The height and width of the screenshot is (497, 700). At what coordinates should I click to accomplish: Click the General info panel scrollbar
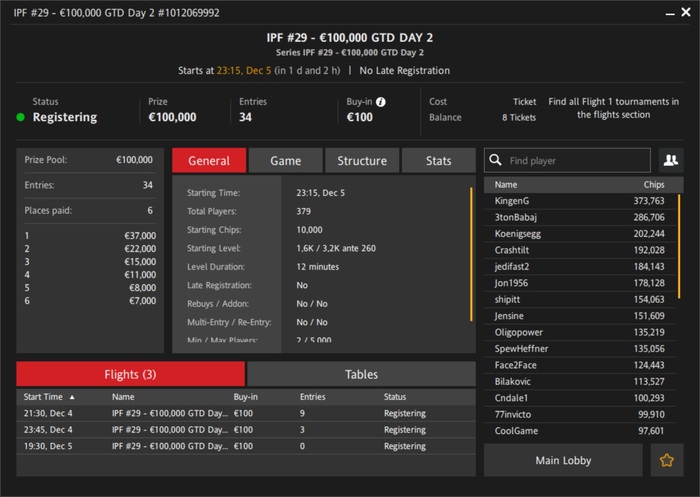point(471,254)
